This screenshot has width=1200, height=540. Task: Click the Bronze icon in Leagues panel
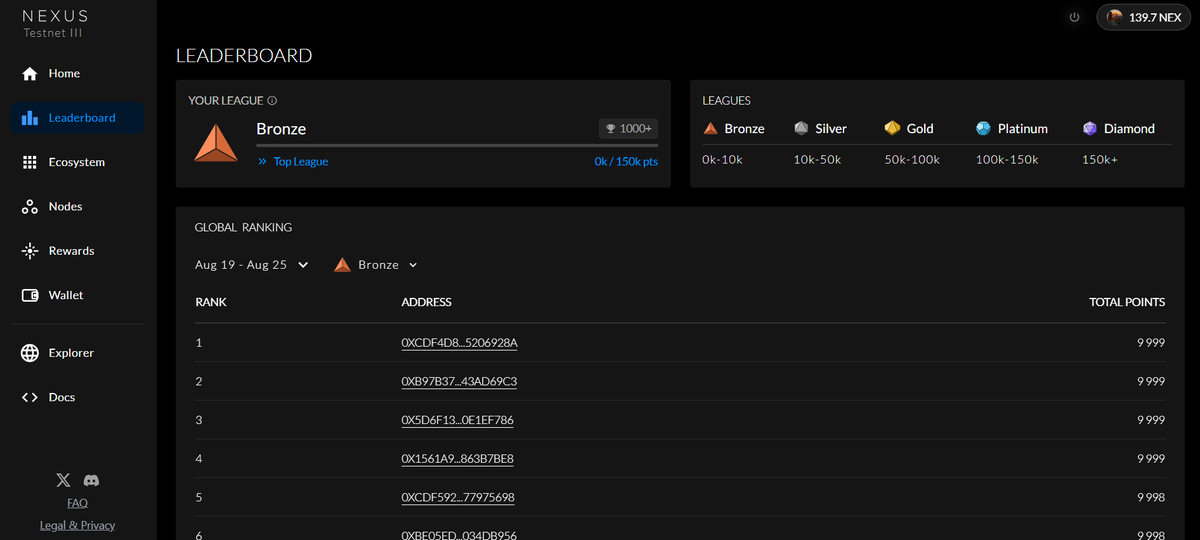tap(710, 129)
